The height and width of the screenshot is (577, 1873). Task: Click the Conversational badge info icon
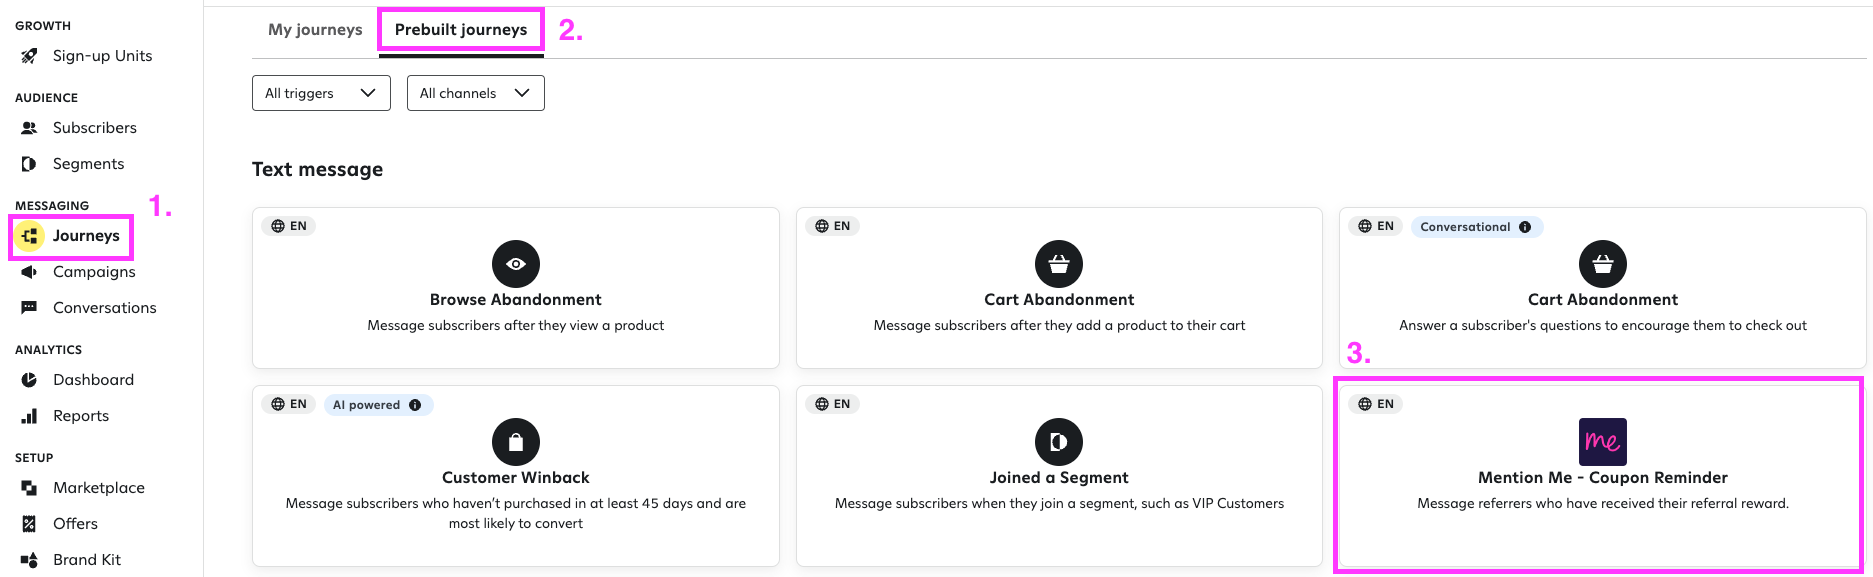(1525, 227)
